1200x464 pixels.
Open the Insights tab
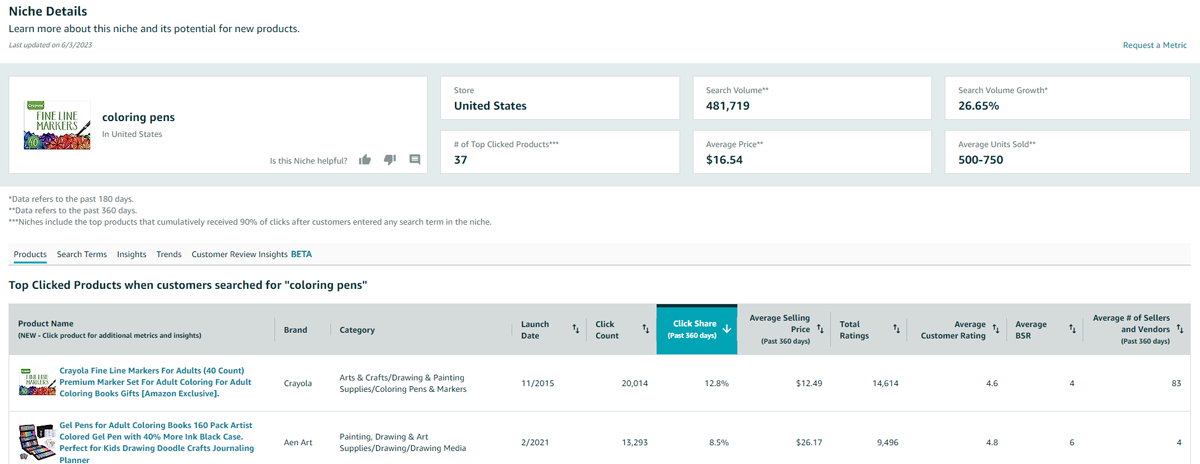(131, 254)
